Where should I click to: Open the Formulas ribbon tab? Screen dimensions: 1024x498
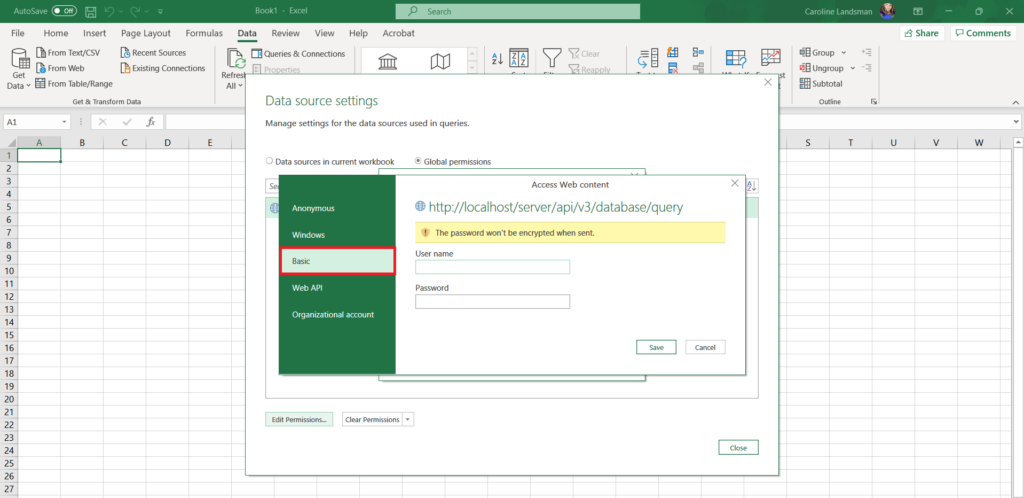(x=204, y=33)
